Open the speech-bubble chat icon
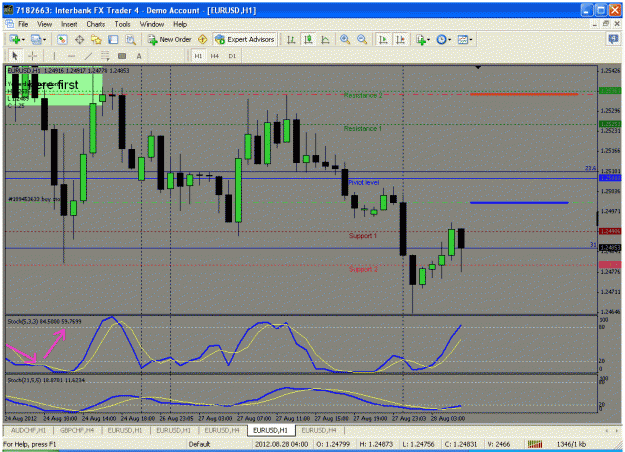This screenshot has width=625, height=452. coord(613,39)
